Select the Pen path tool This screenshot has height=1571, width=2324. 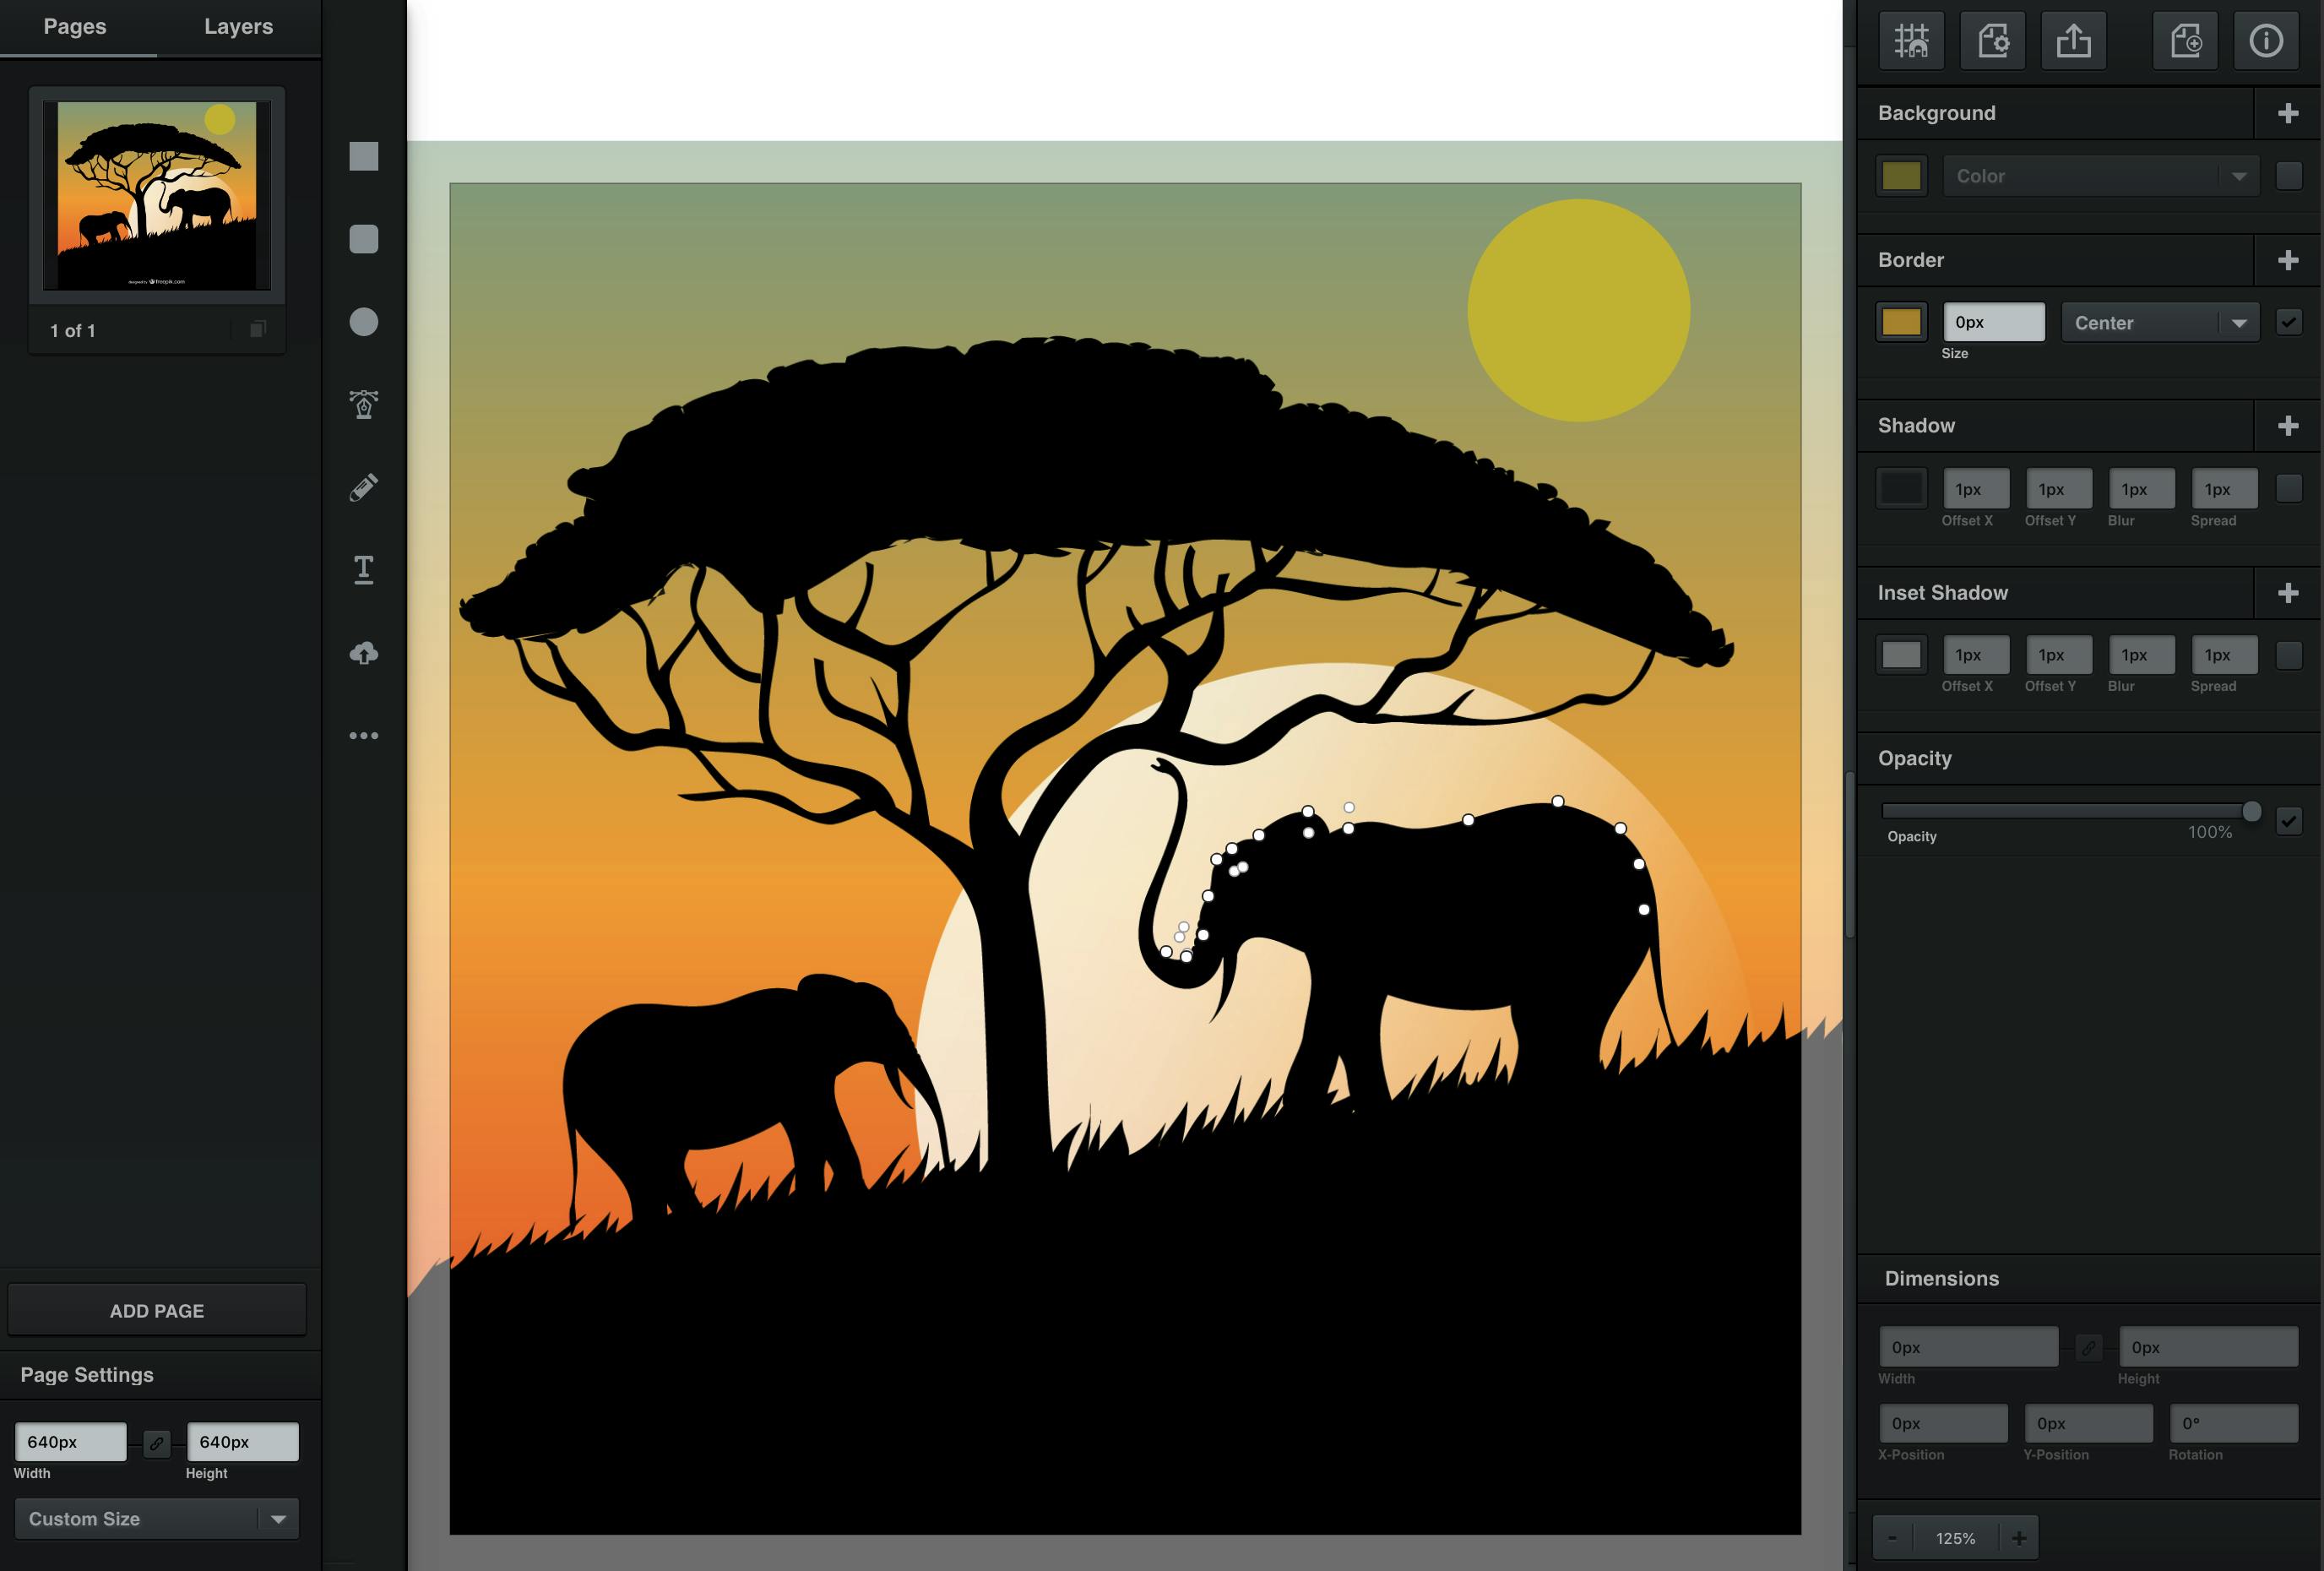[x=363, y=404]
